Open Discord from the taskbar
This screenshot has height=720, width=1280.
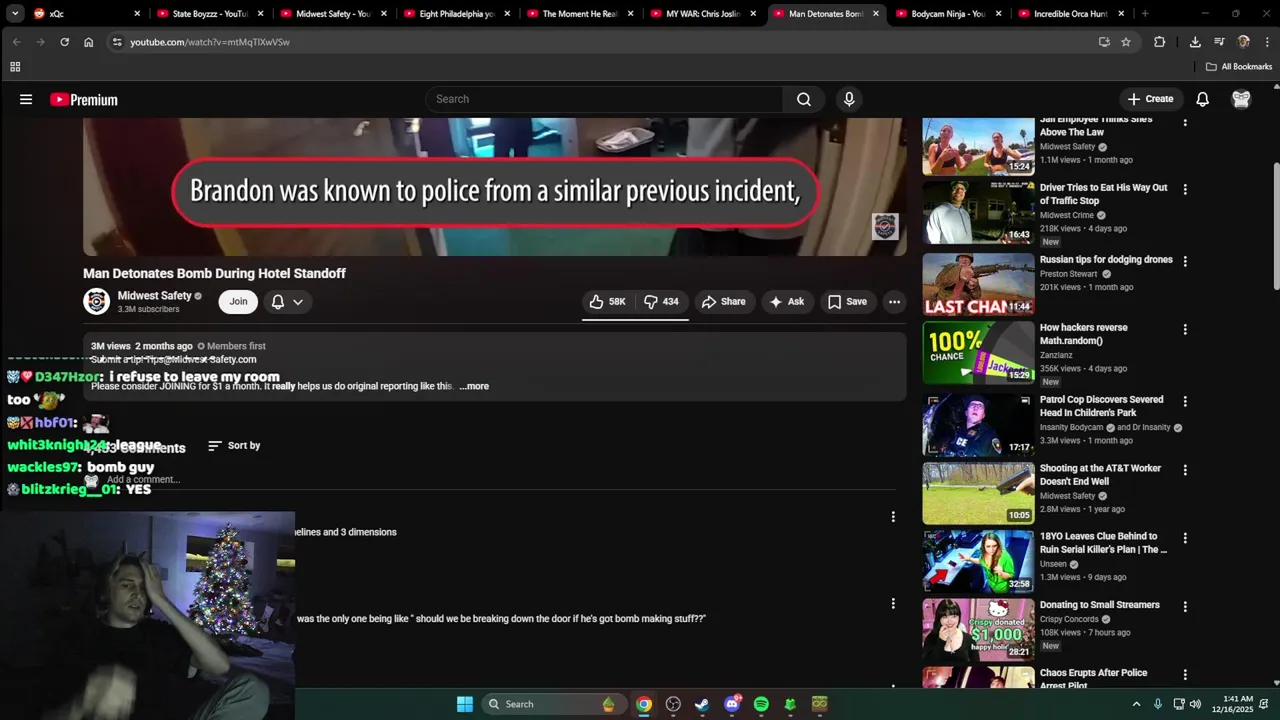click(x=732, y=704)
